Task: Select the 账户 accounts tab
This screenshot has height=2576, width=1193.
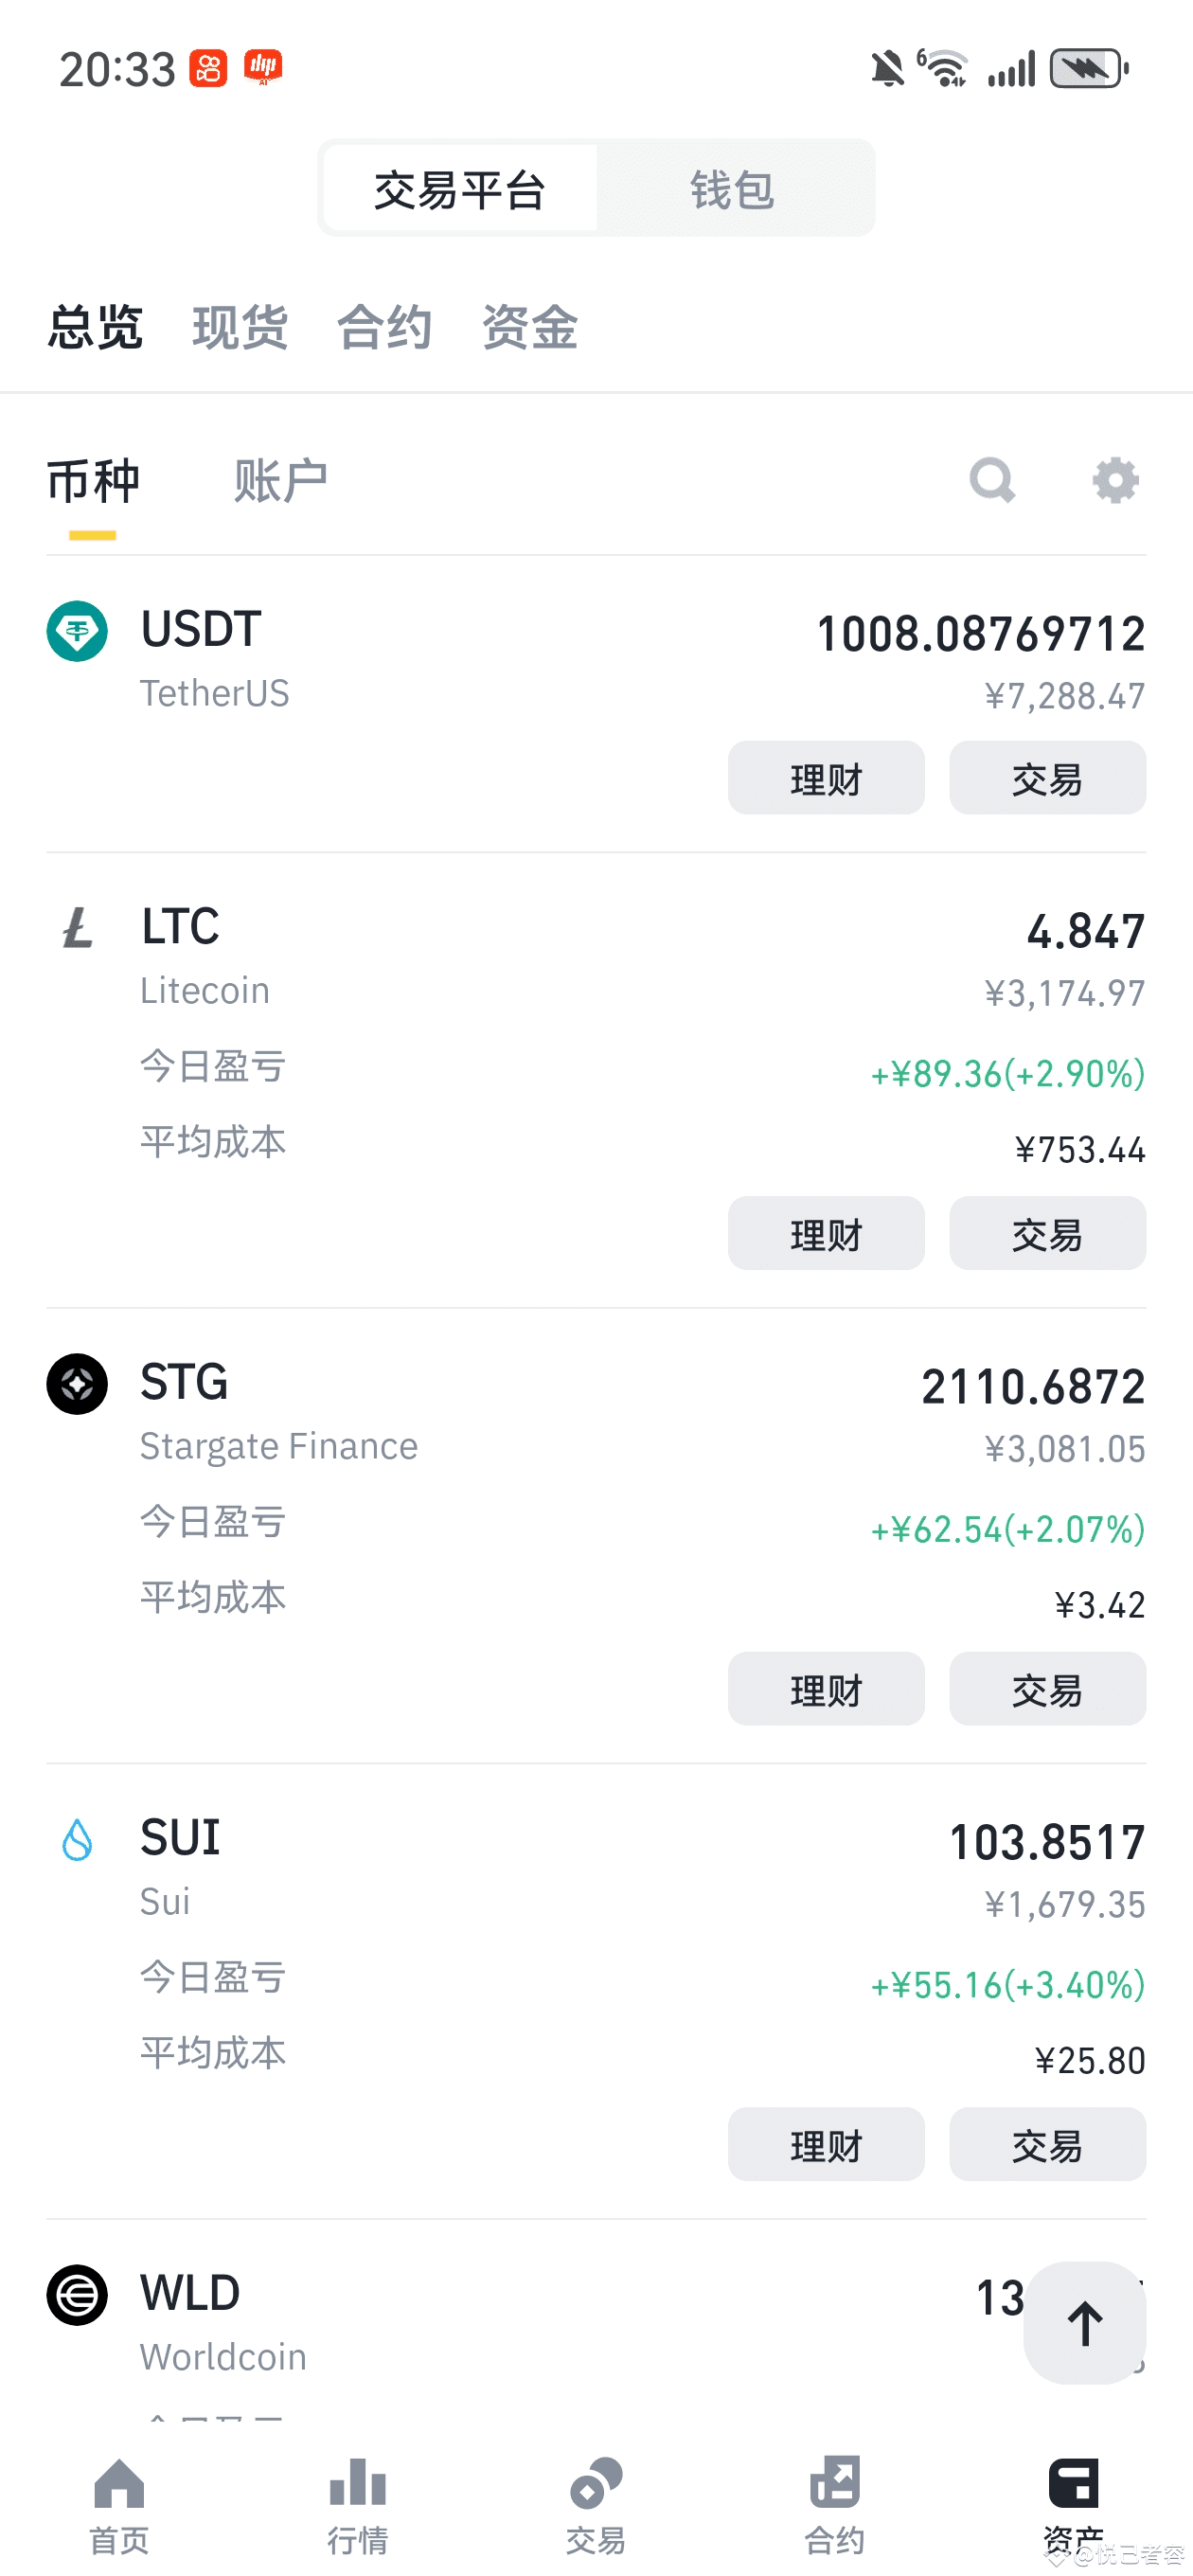Action: click(x=281, y=481)
